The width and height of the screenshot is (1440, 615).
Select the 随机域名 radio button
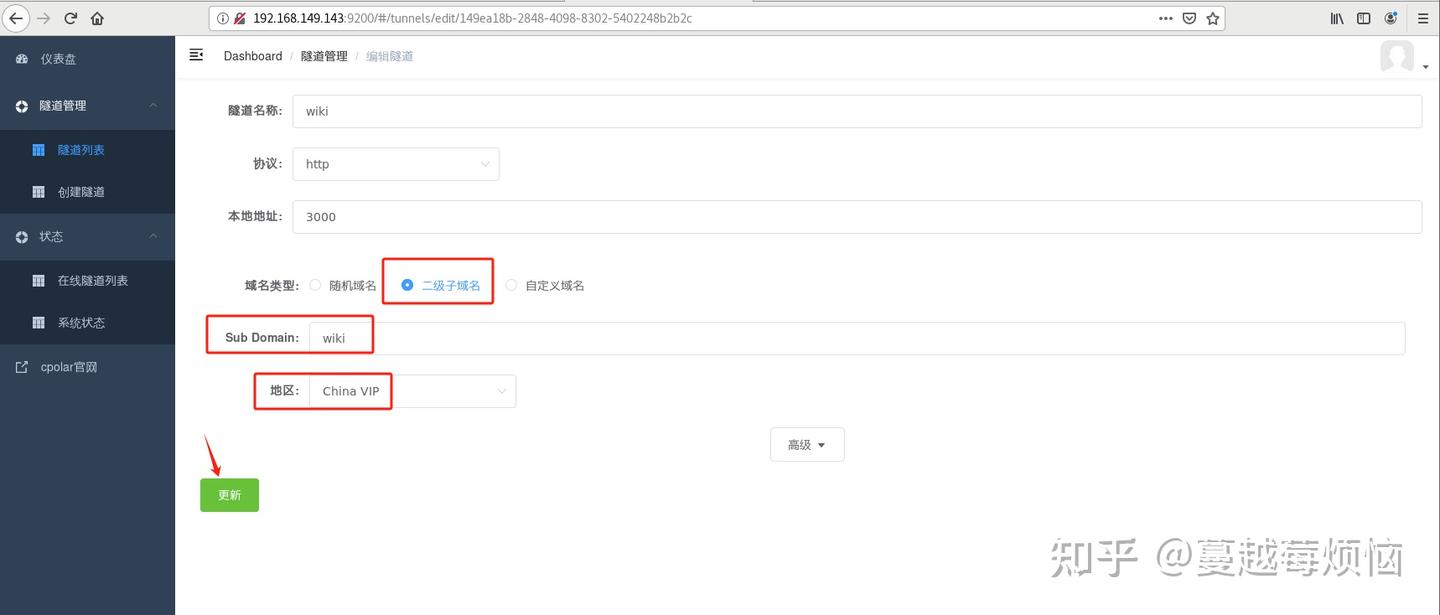coord(315,285)
